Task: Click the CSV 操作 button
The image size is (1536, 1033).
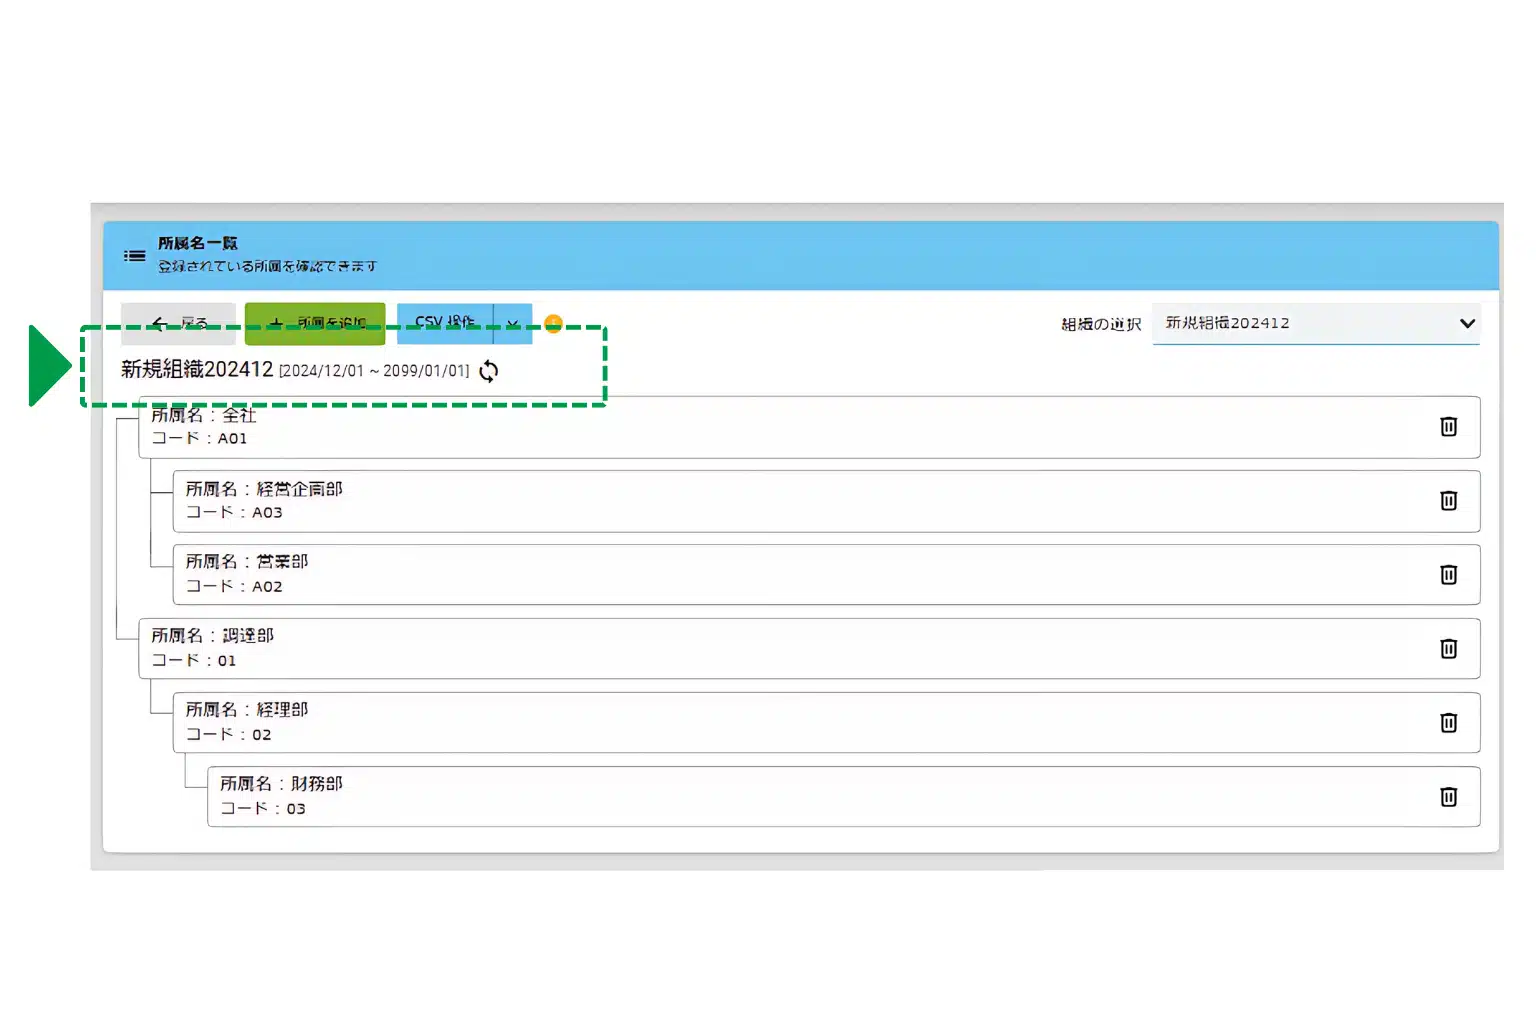Action: click(445, 323)
